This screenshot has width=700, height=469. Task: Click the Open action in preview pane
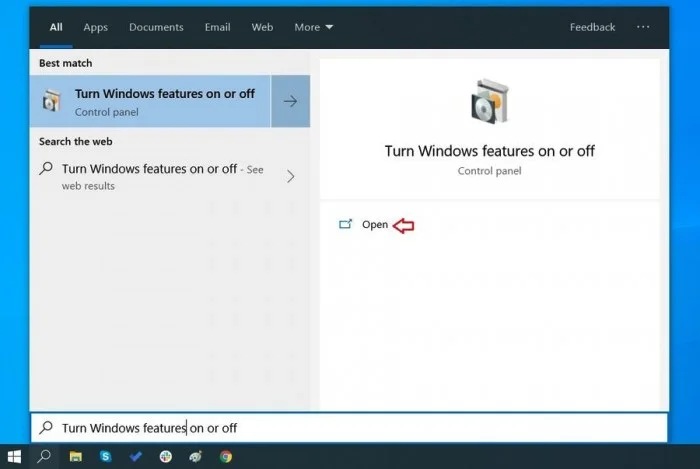[375, 224]
